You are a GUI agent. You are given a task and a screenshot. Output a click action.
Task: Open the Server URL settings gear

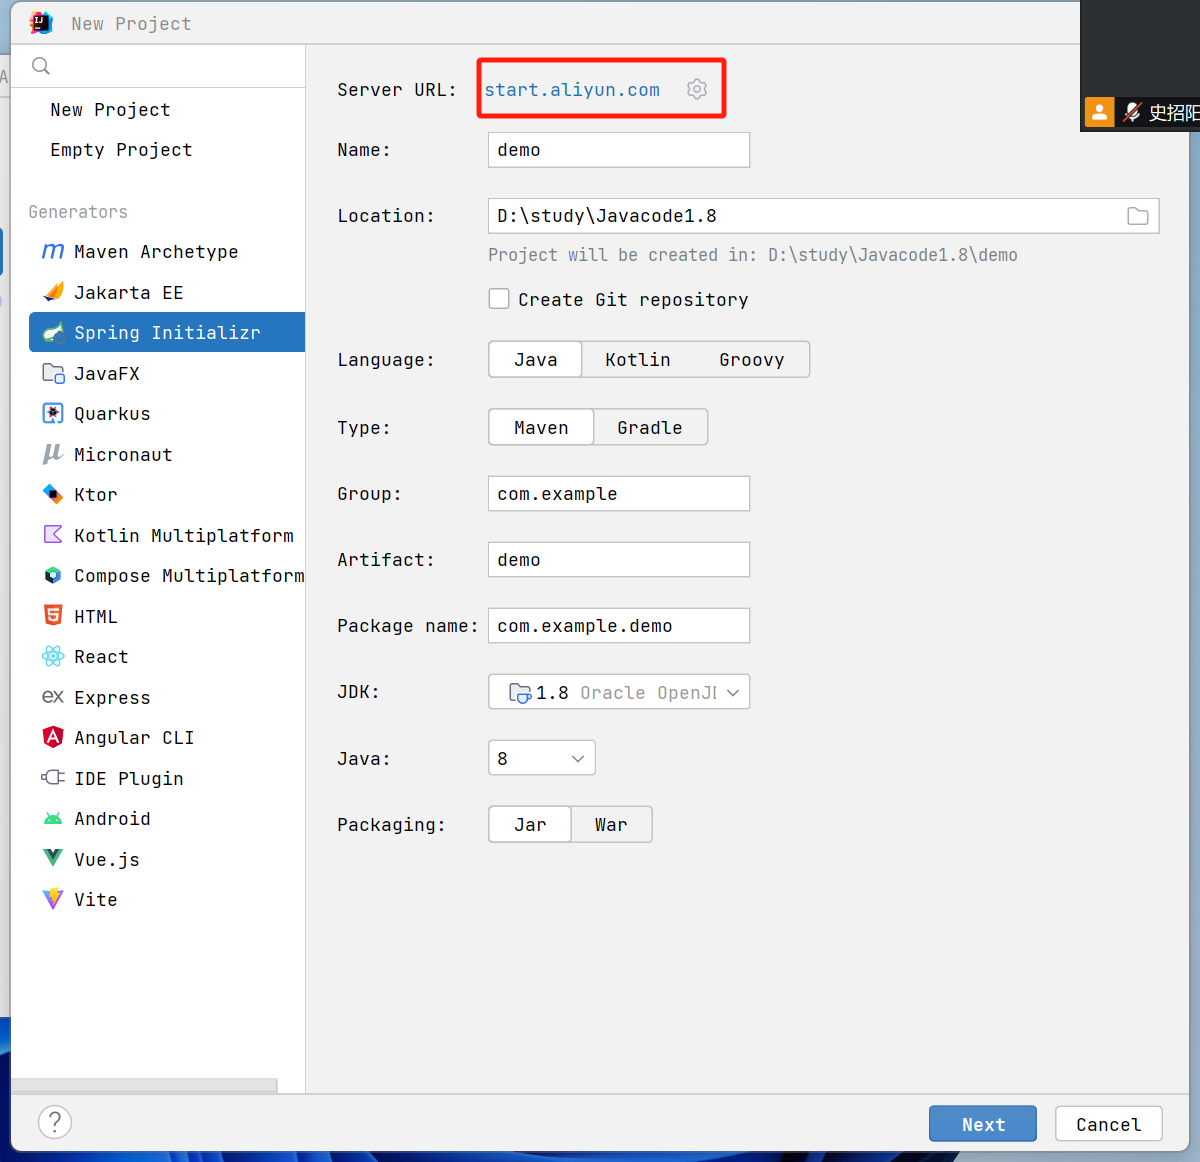[697, 89]
